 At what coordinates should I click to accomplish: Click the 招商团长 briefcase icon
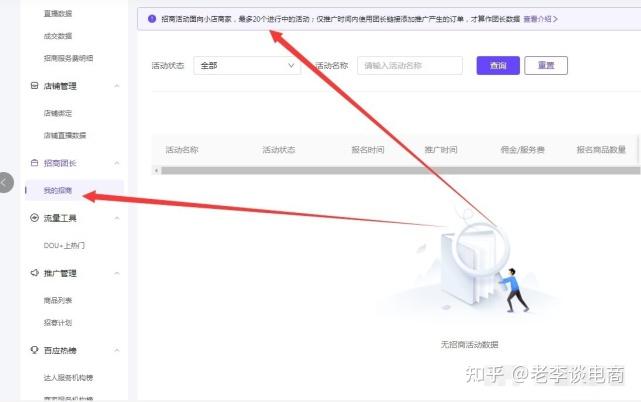point(34,163)
